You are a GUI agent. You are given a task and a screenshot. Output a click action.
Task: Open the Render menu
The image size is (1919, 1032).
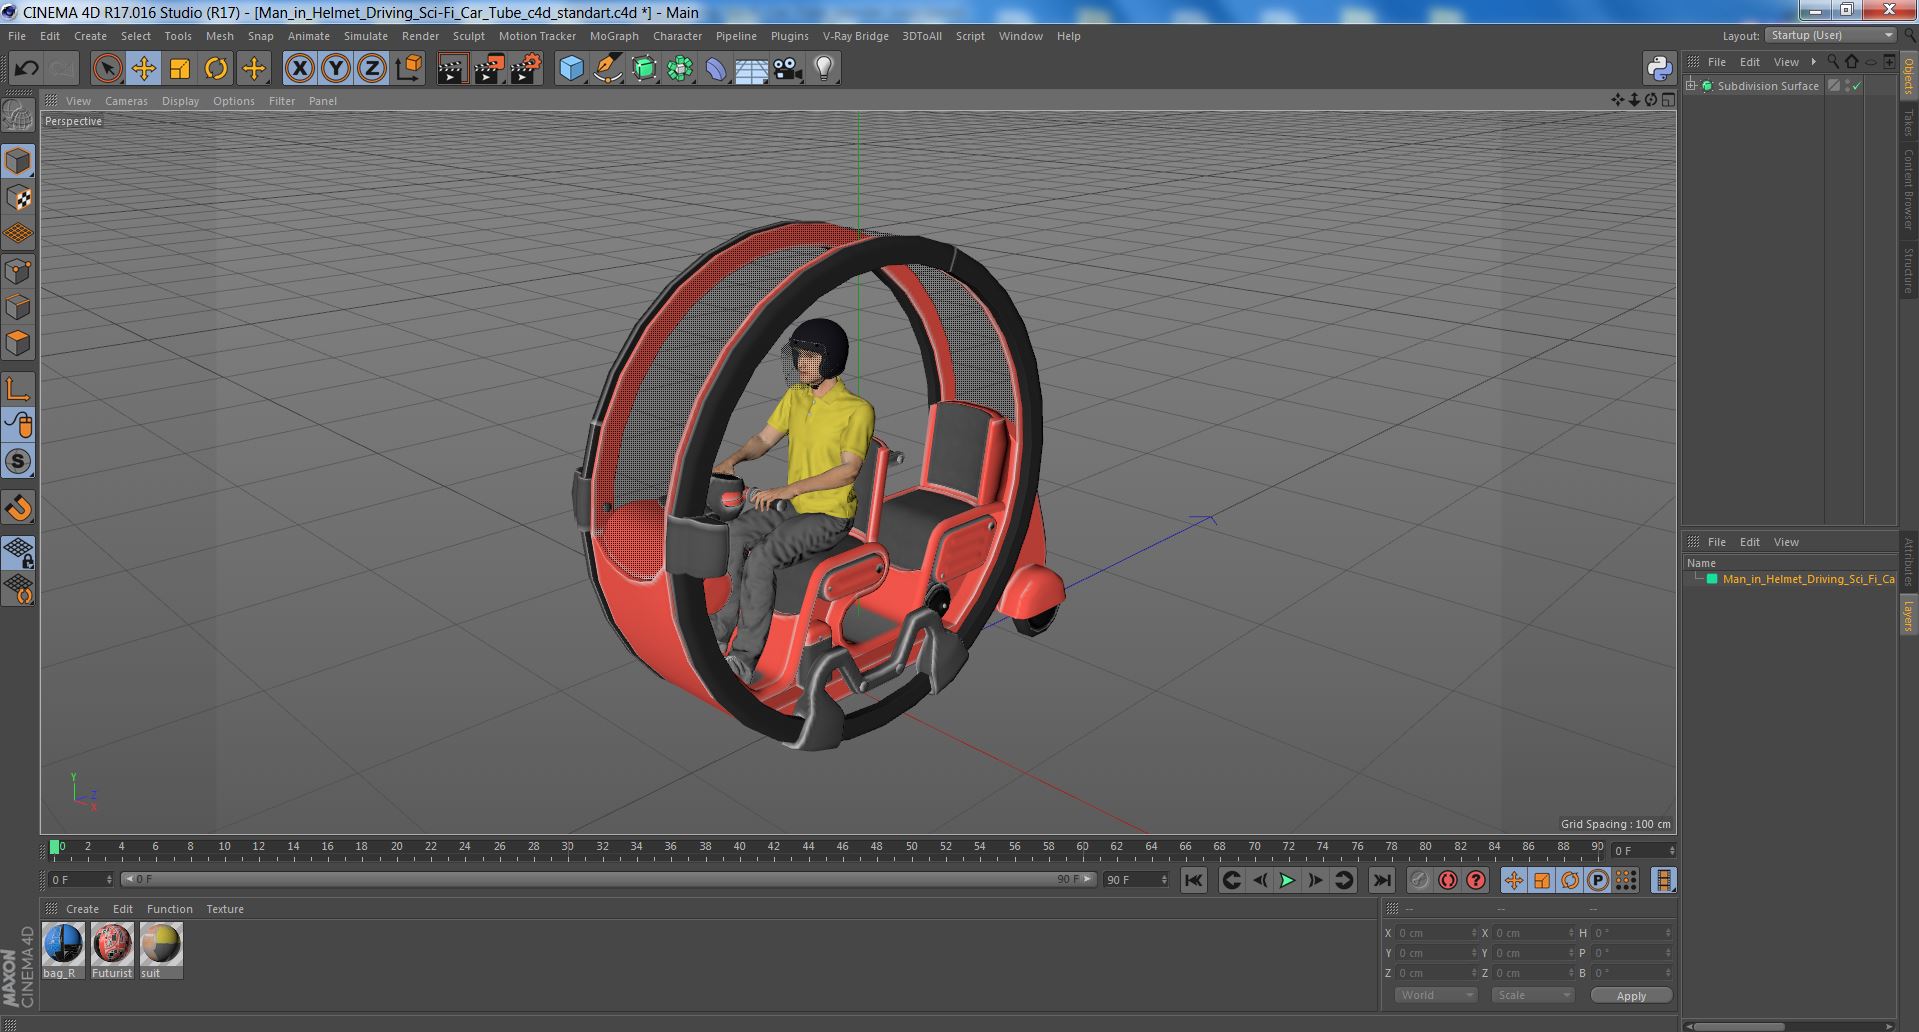[x=420, y=36]
